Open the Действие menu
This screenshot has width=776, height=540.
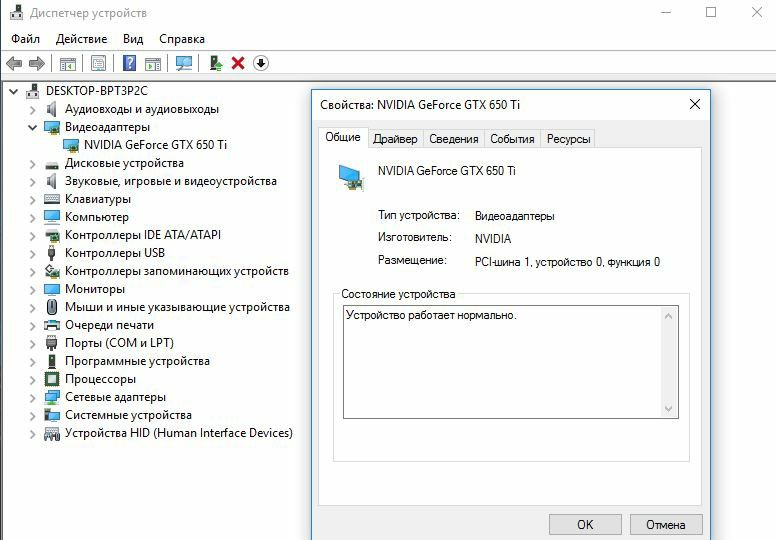coord(81,39)
